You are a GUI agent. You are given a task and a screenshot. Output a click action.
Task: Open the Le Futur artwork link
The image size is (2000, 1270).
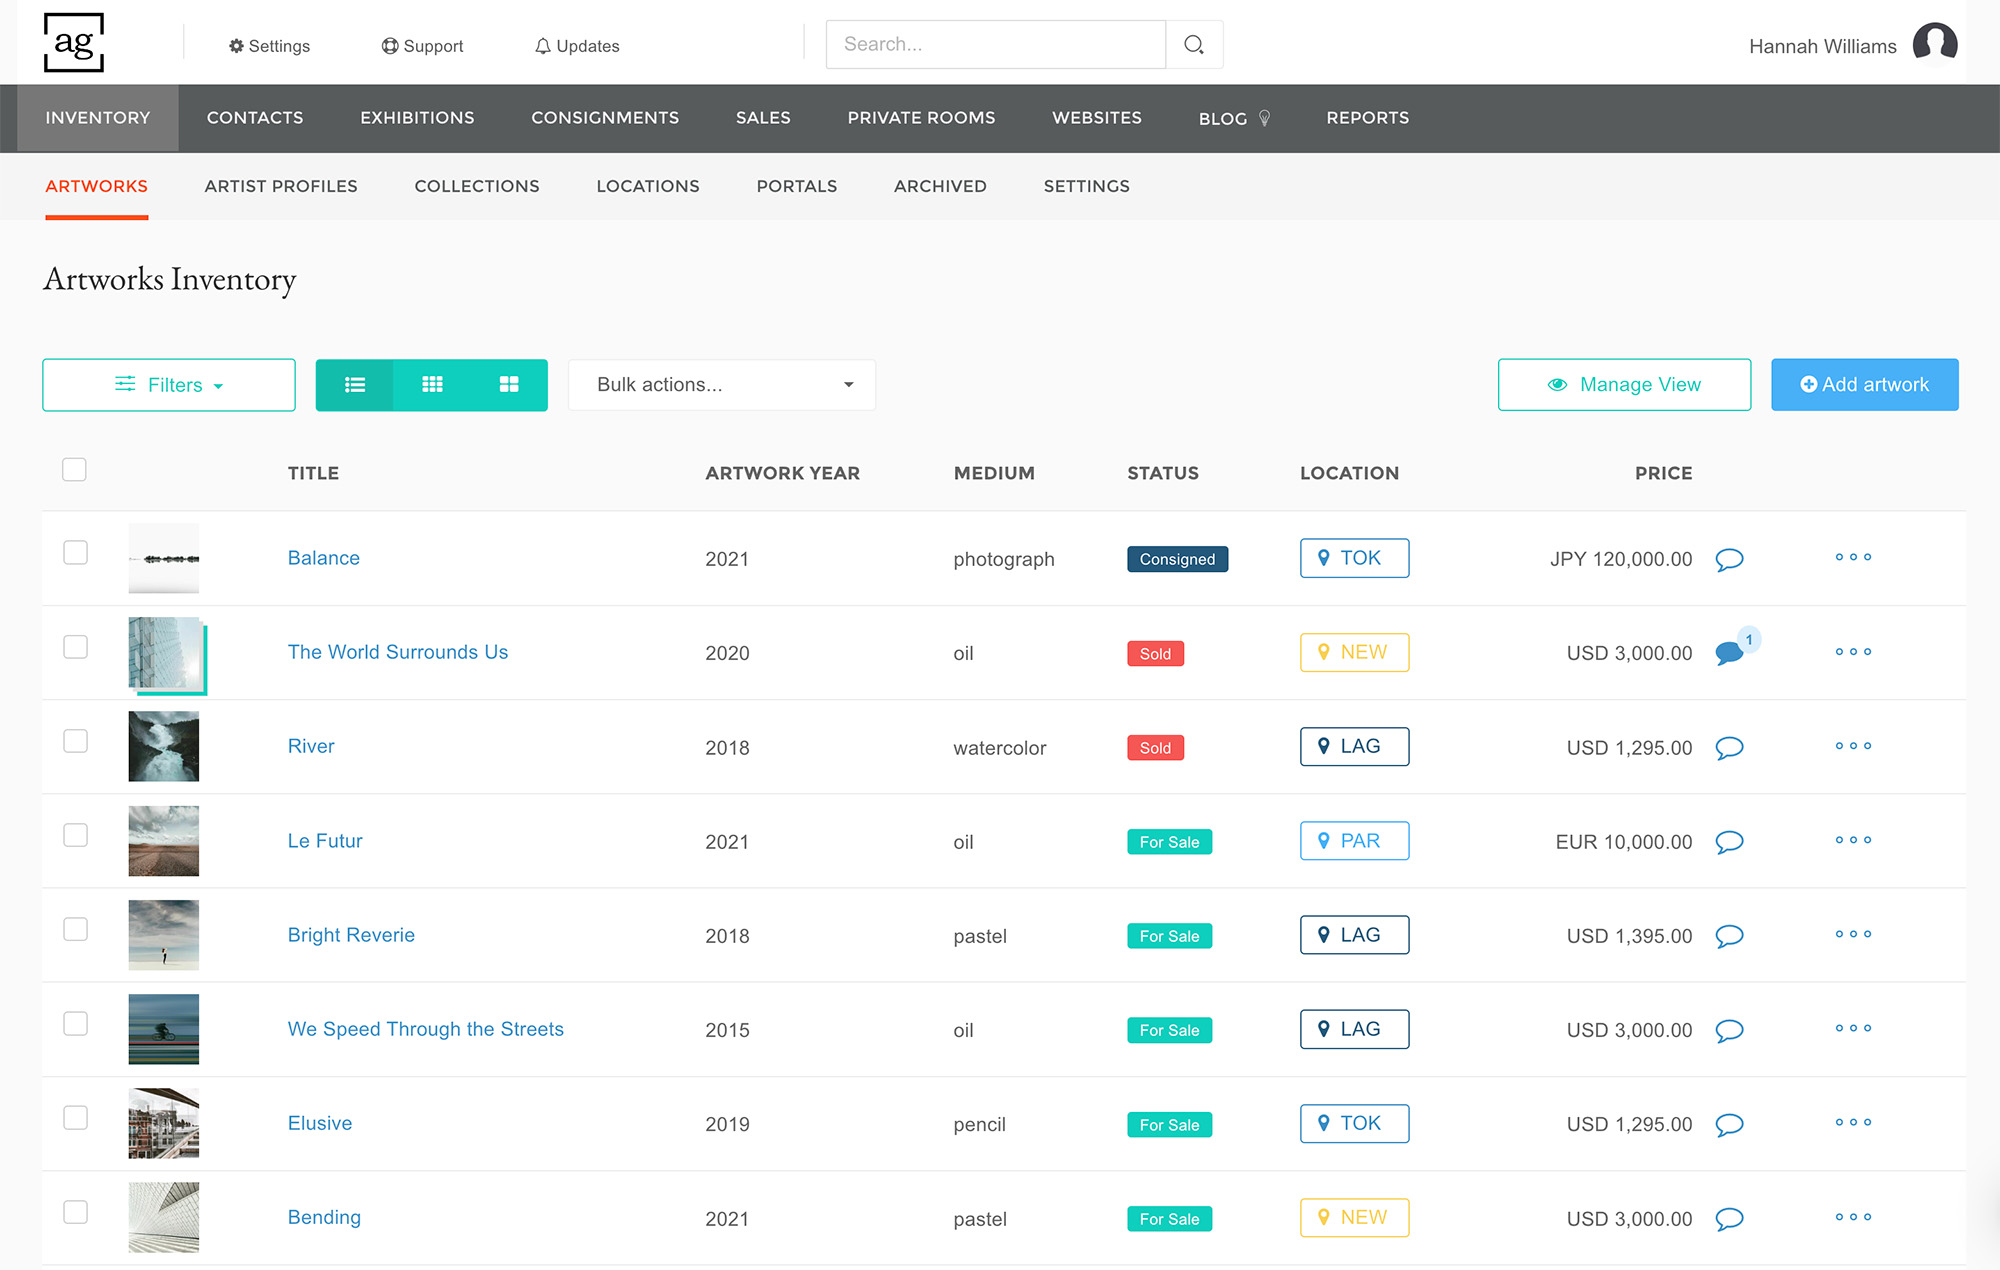click(x=325, y=841)
